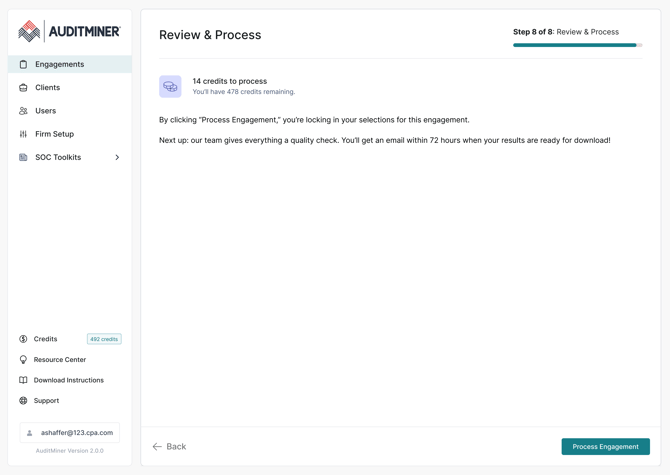The width and height of the screenshot is (670, 475).
Task: Click the Support globe icon
Action: pyautogui.click(x=24, y=401)
